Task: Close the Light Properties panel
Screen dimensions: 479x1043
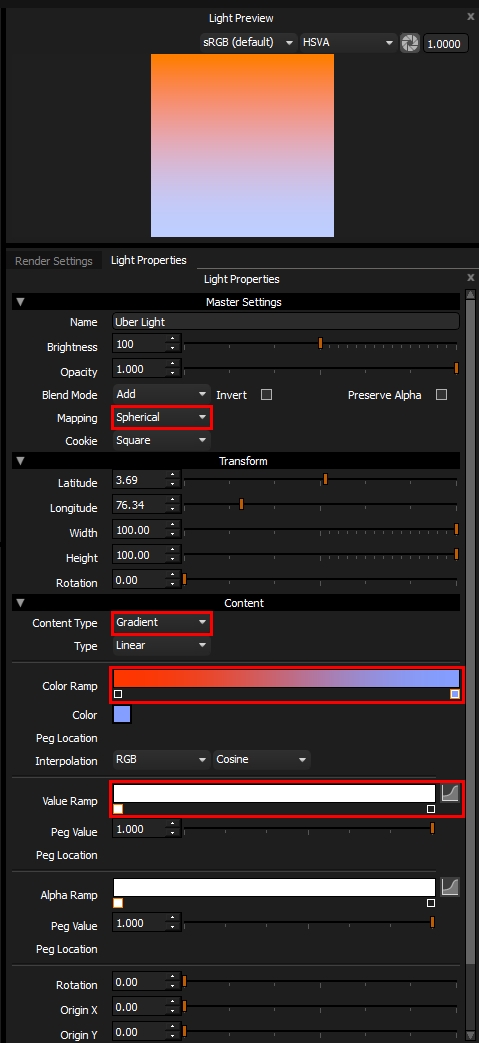Action: click(471, 278)
